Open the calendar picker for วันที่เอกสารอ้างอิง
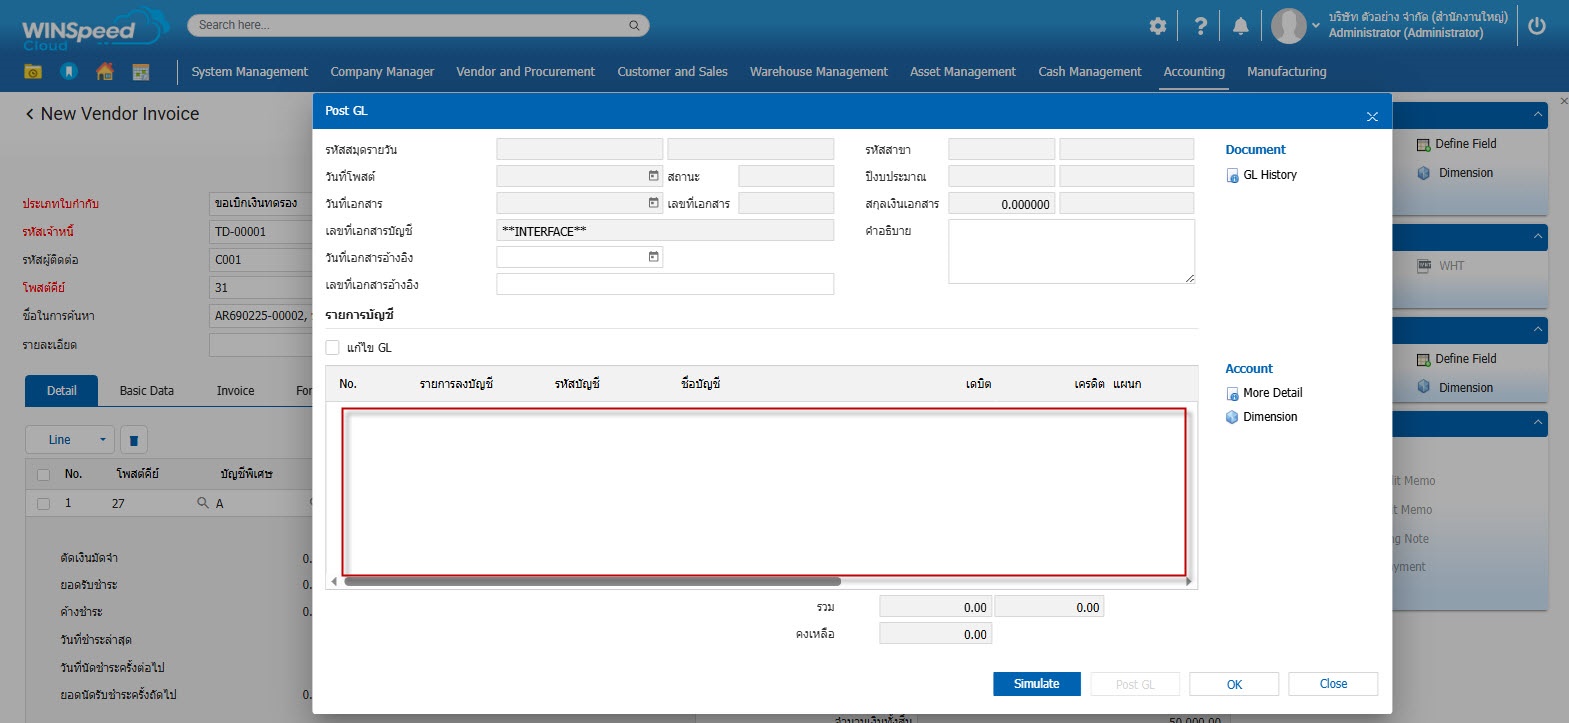The image size is (1569, 723). click(x=653, y=257)
